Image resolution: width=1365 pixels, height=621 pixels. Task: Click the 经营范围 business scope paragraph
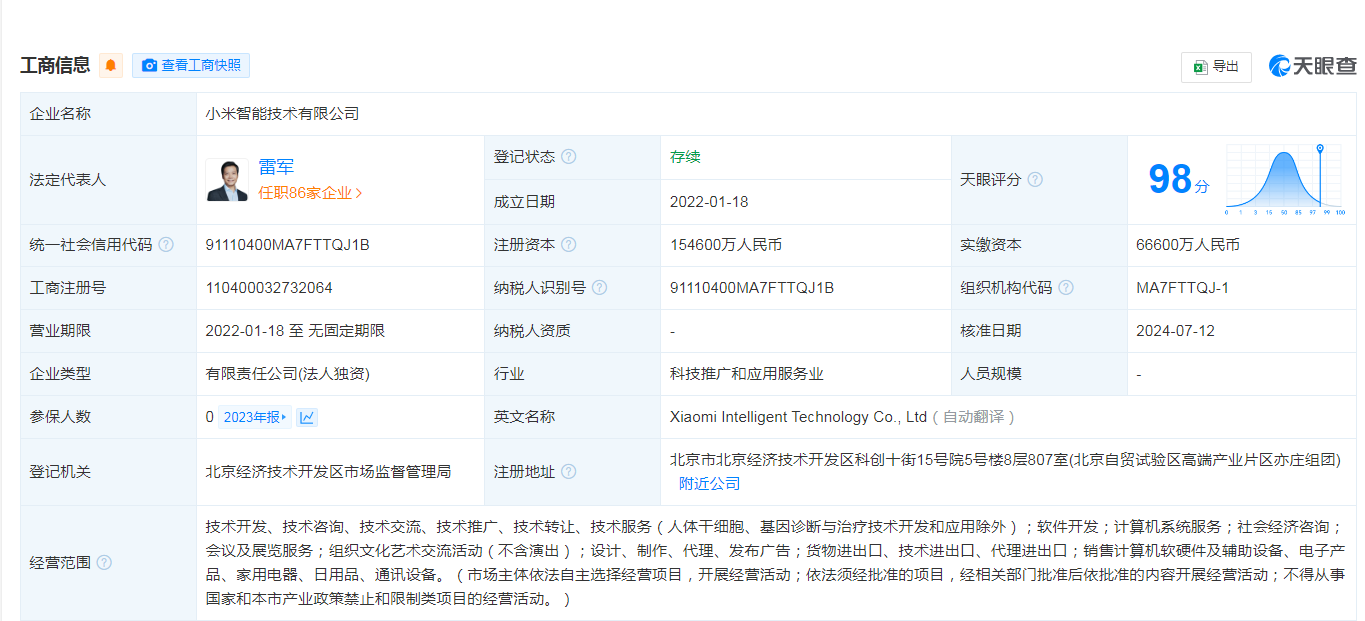(x=775, y=563)
